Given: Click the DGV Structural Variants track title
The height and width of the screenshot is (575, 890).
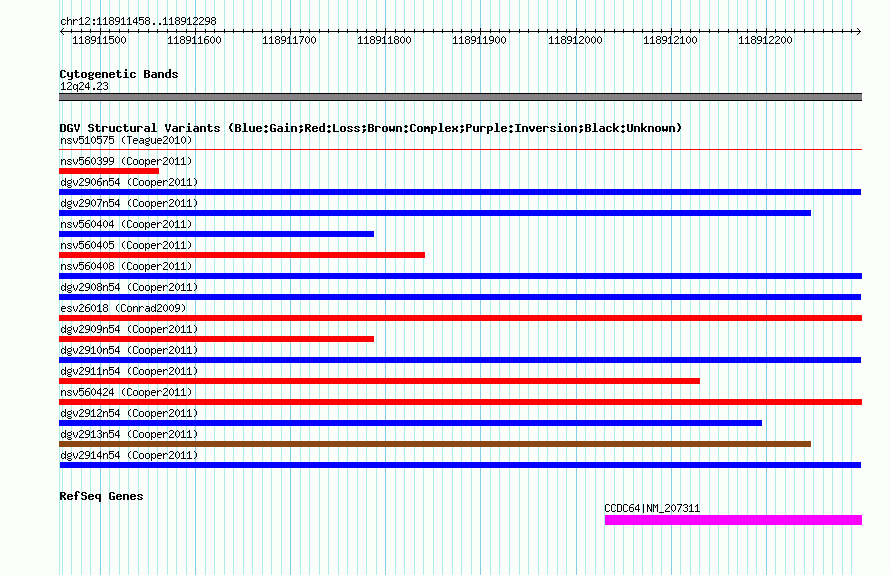Looking at the screenshot, I should coord(370,128).
